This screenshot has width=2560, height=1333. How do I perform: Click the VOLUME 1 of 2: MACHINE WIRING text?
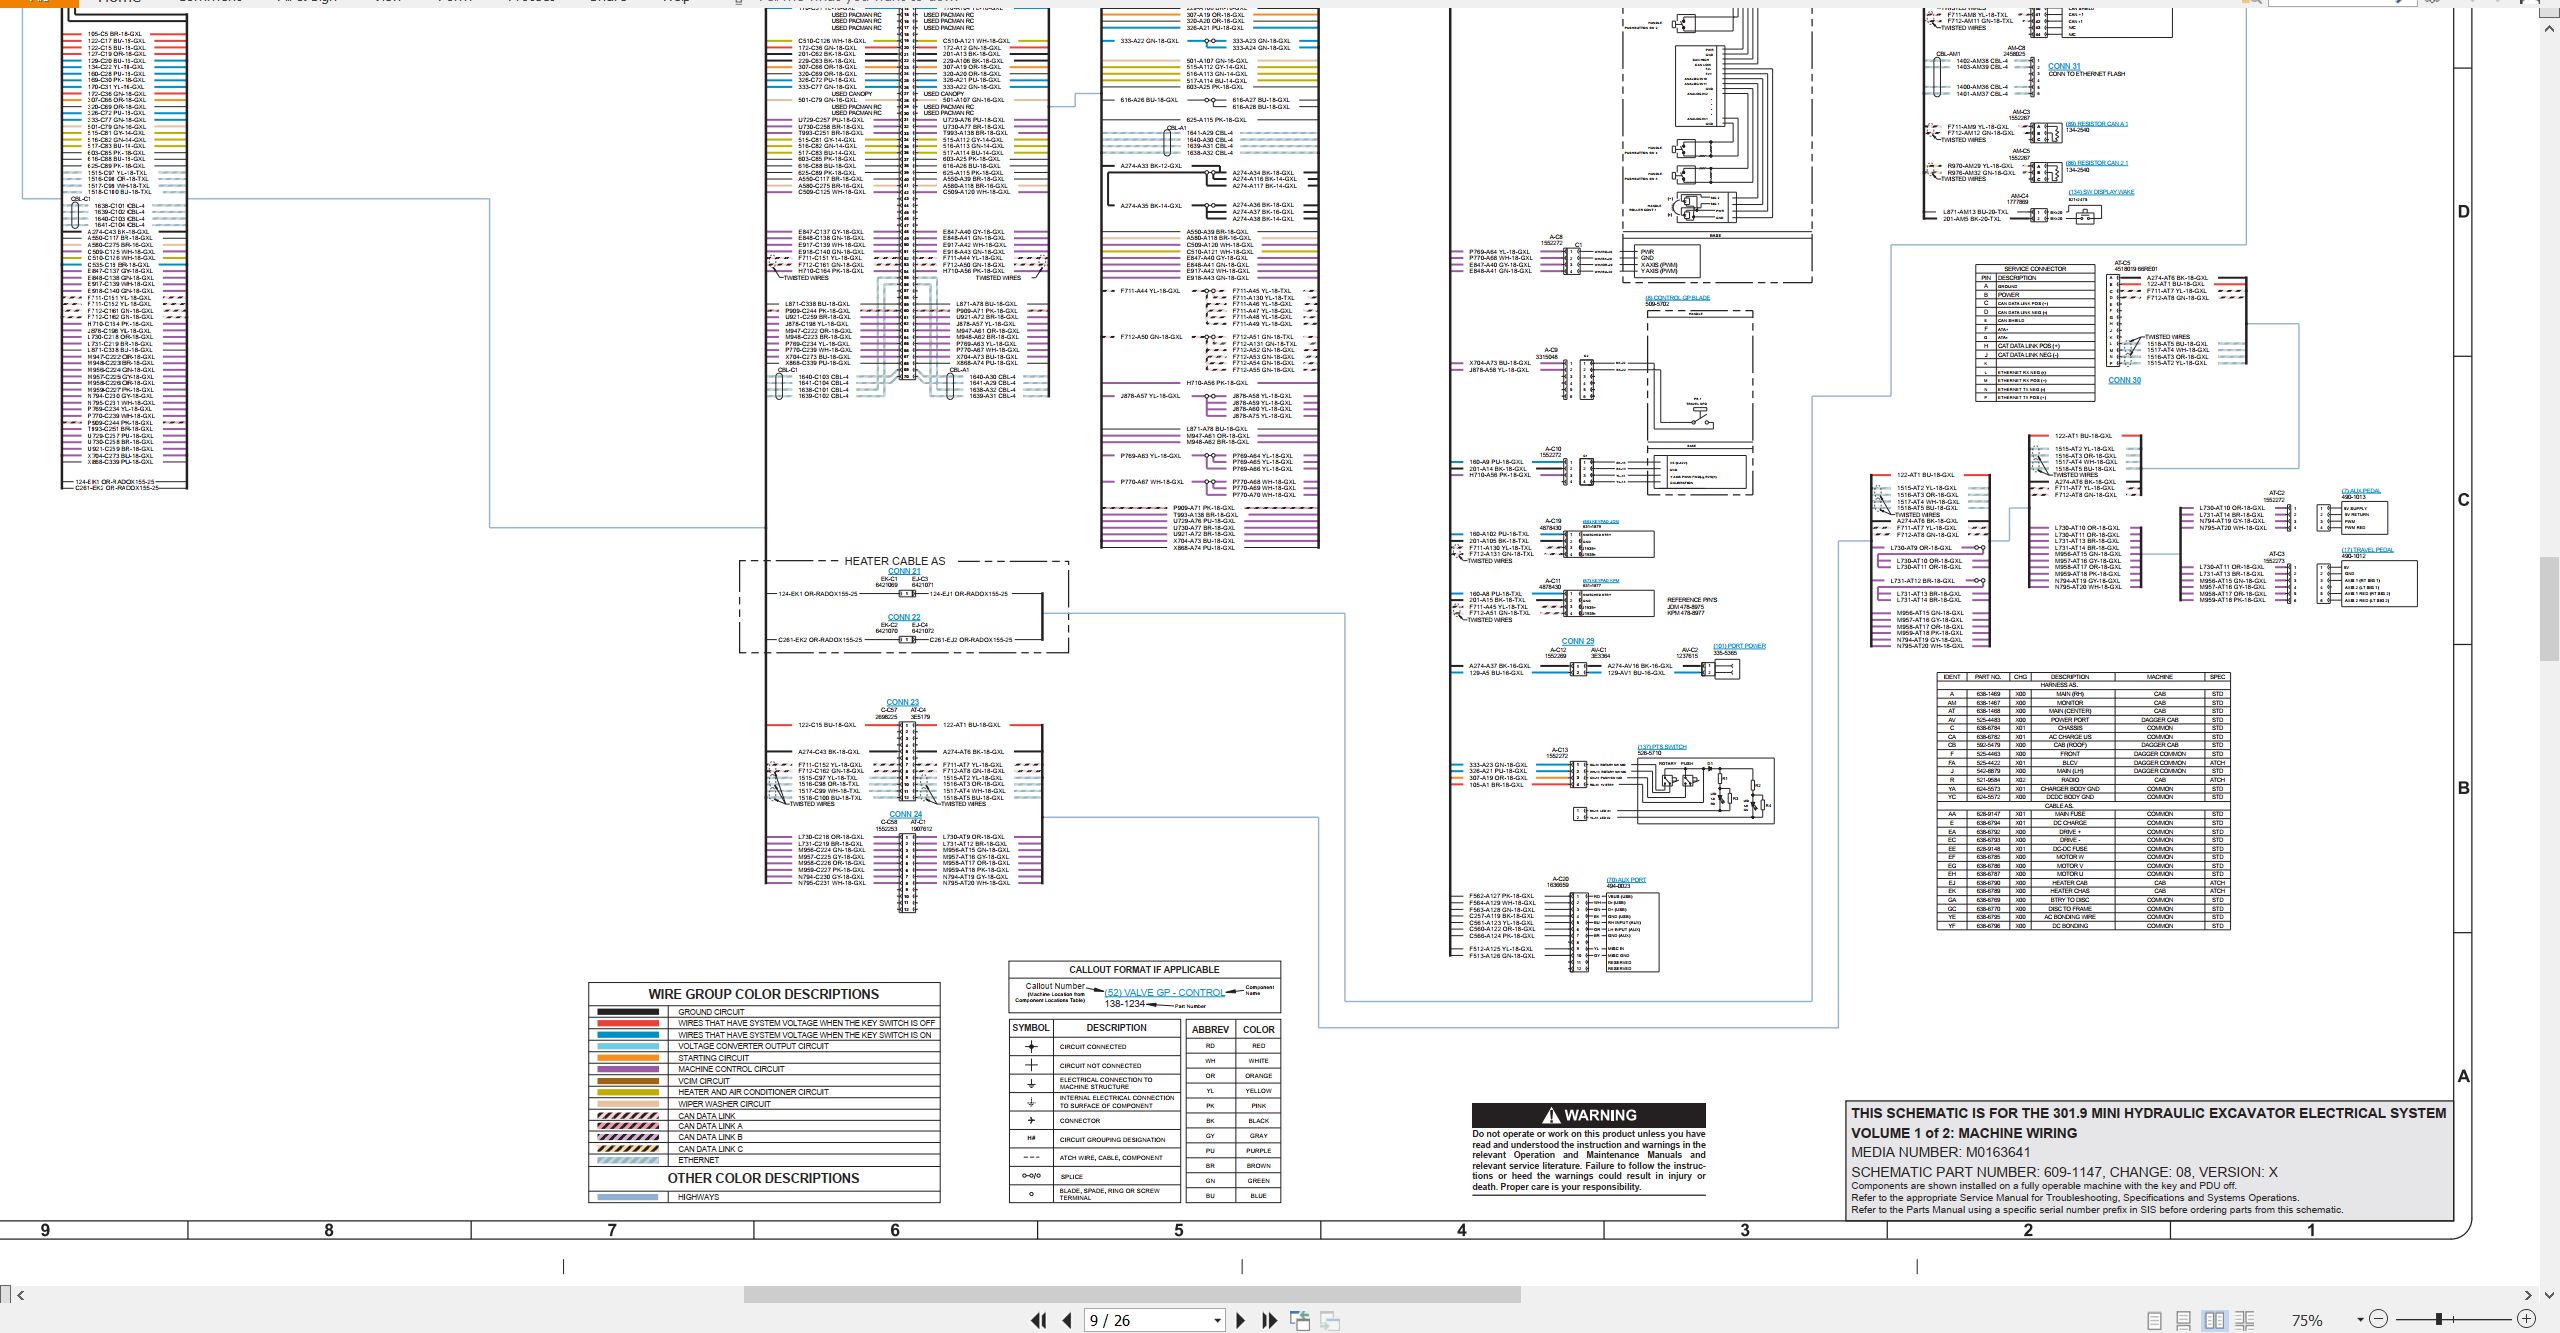point(1964,1133)
